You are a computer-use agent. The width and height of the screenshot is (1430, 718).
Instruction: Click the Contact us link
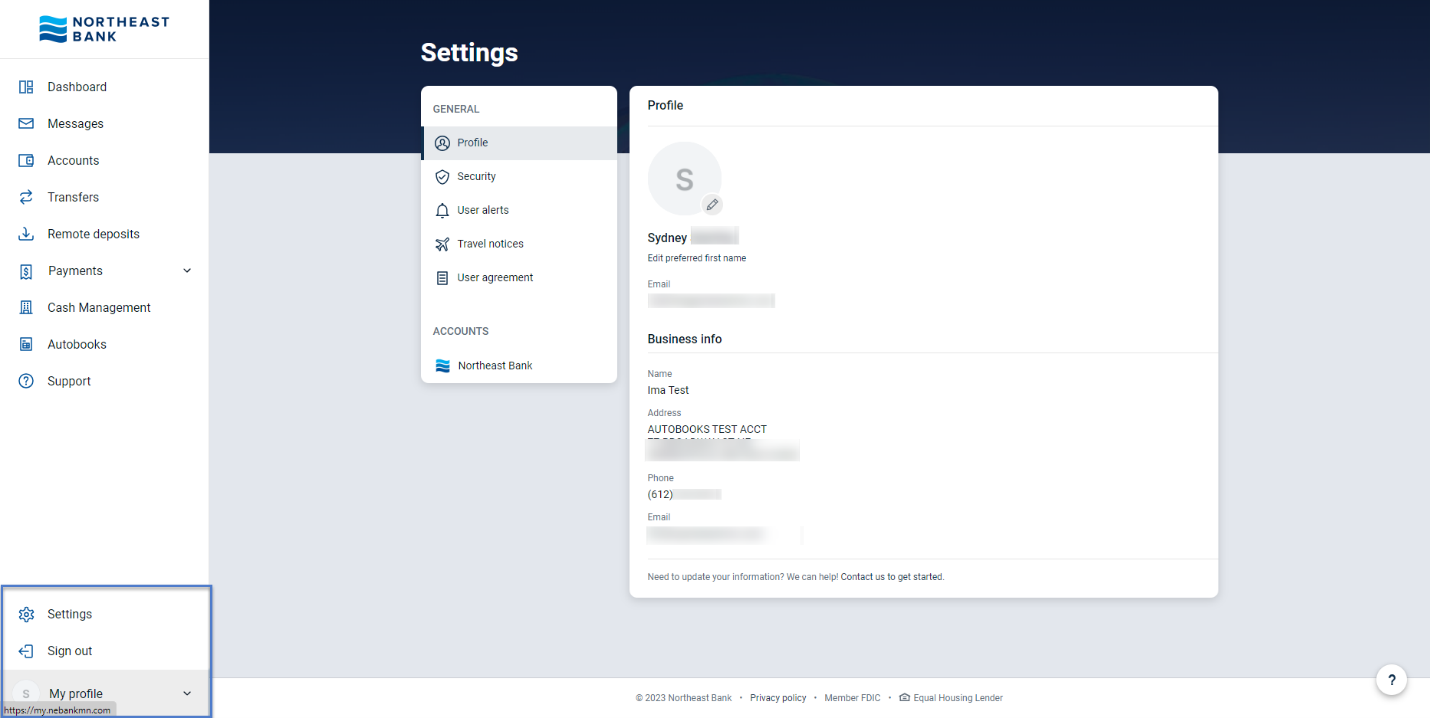862,577
